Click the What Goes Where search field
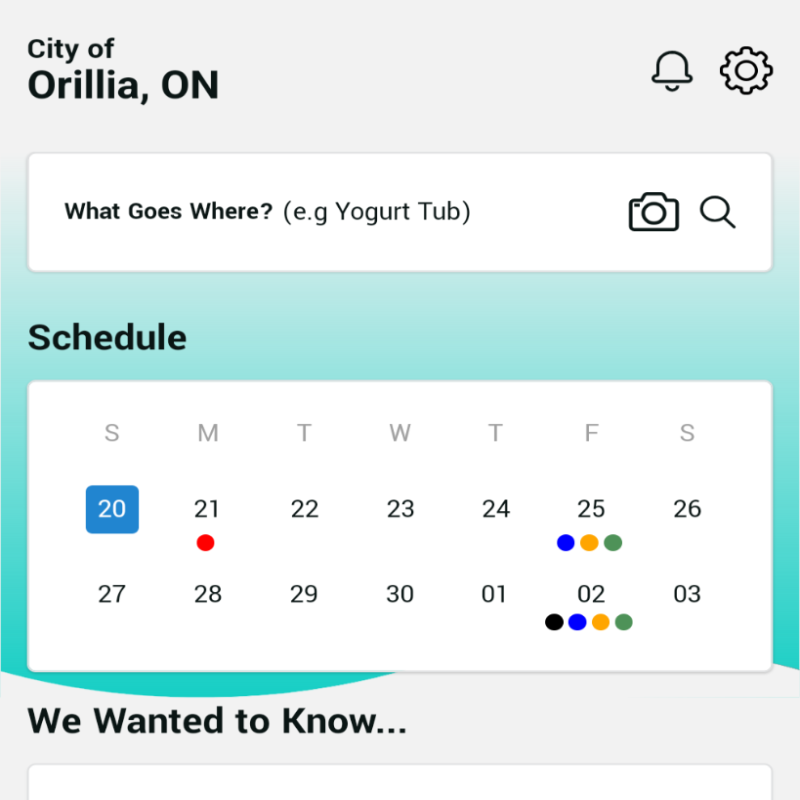 point(400,212)
